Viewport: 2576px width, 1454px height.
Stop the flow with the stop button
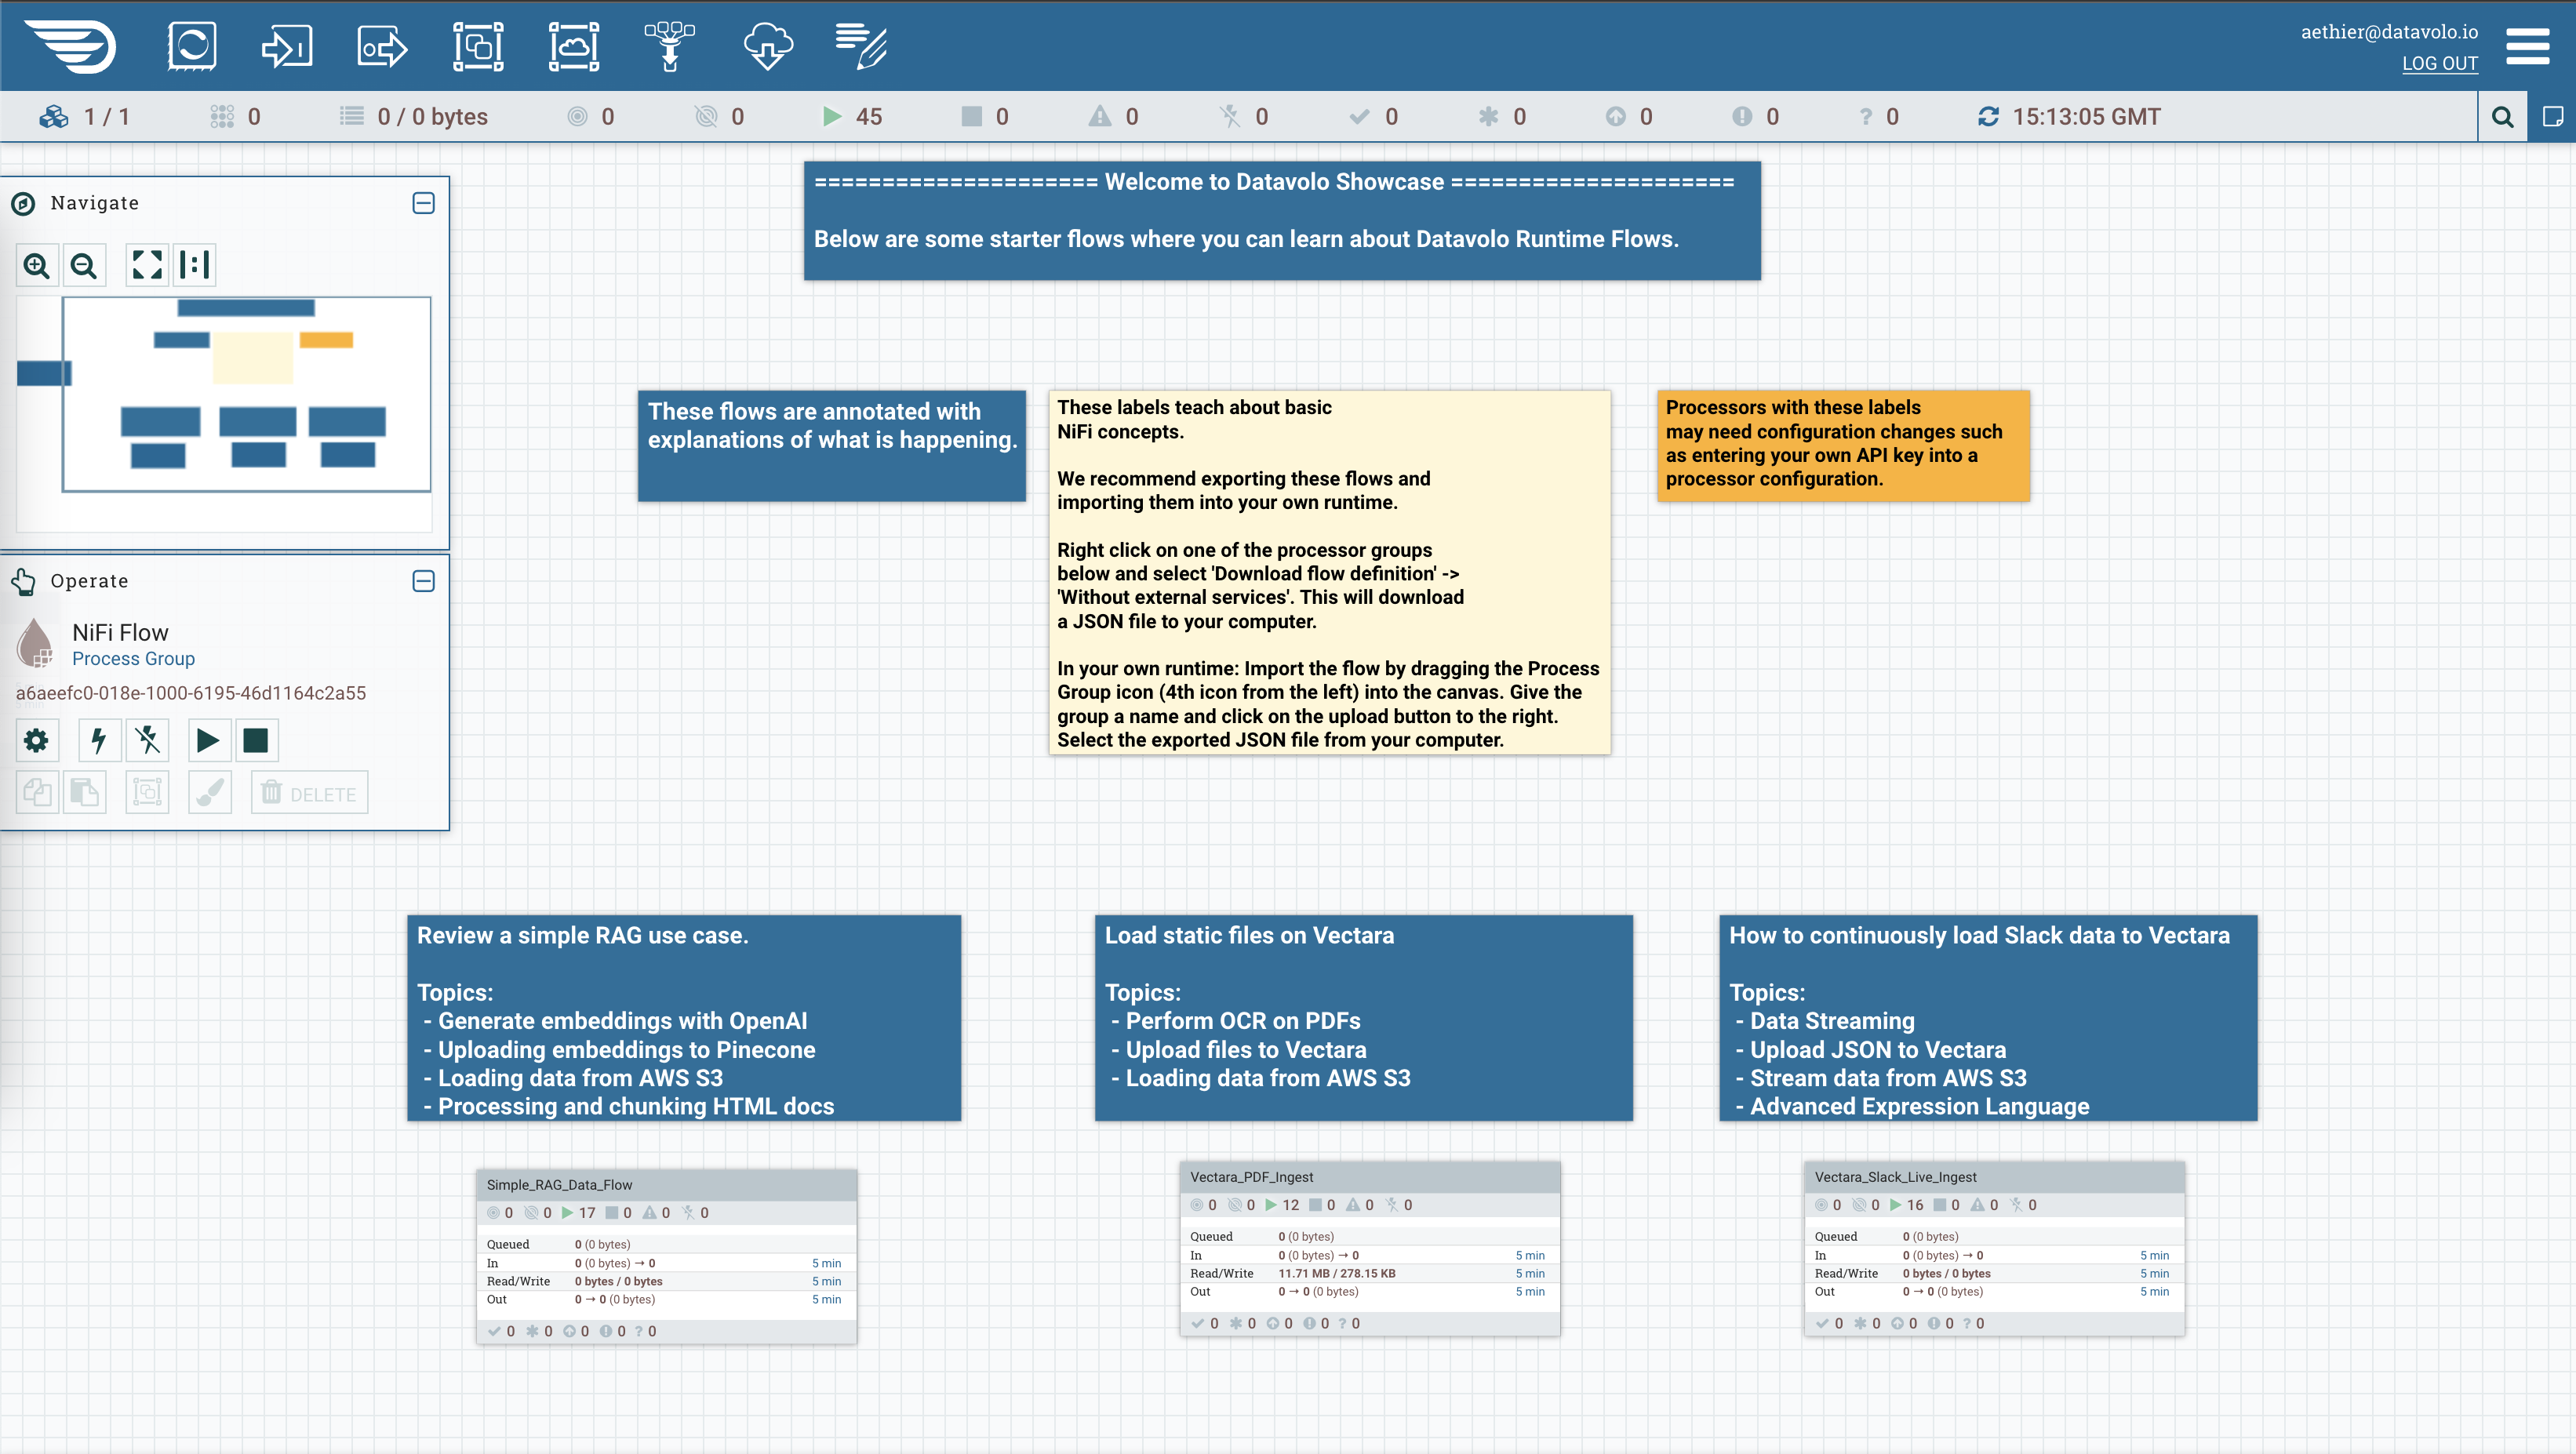click(x=256, y=740)
